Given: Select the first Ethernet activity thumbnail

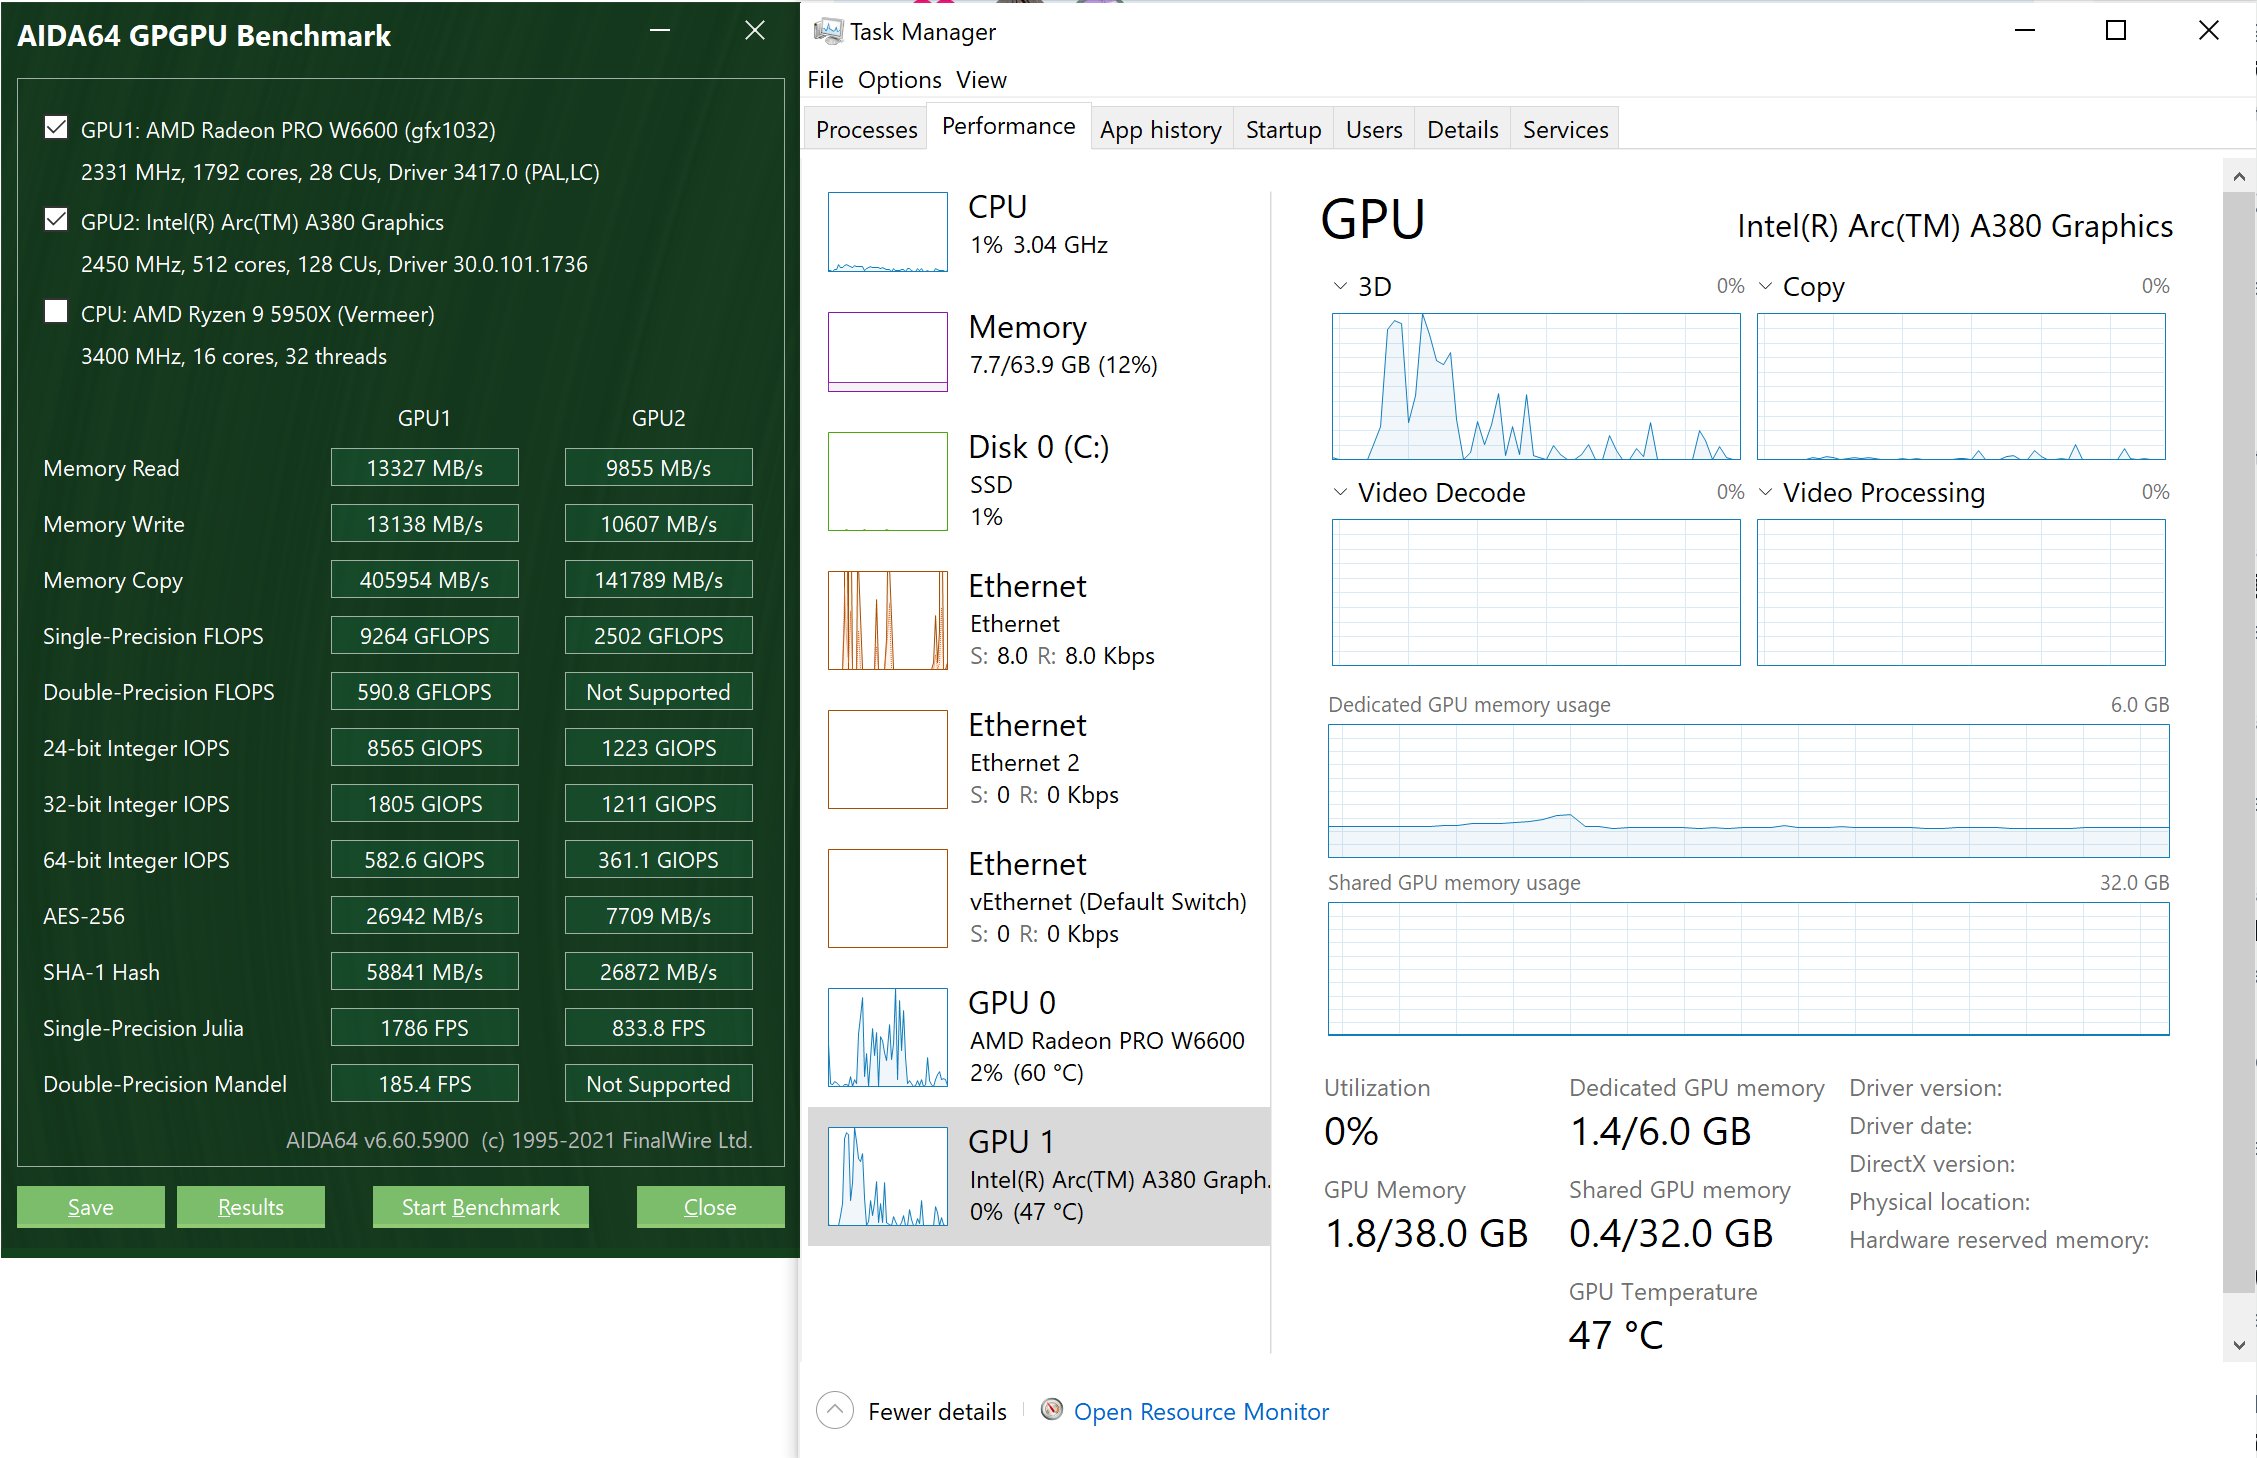Looking at the screenshot, I should pyautogui.click(x=888, y=620).
